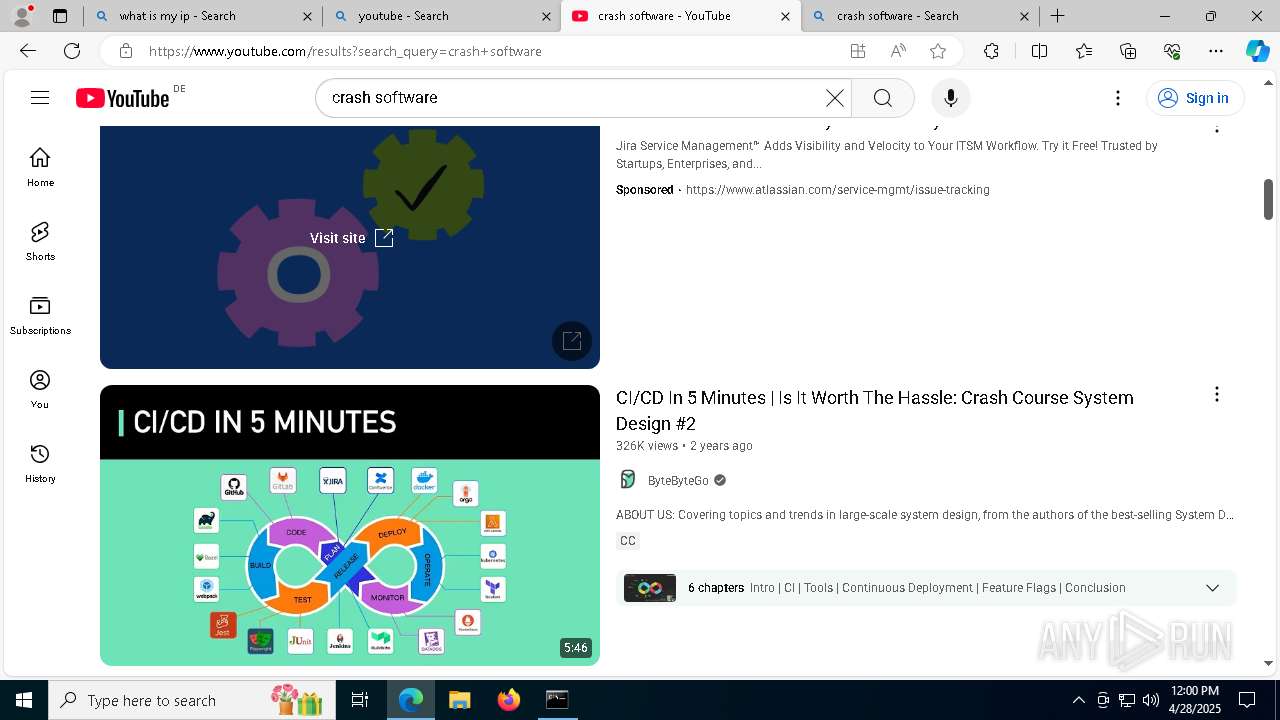The image size is (1280, 720).
Task: Click the Sign in button
Action: pyautogui.click(x=1194, y=98)
